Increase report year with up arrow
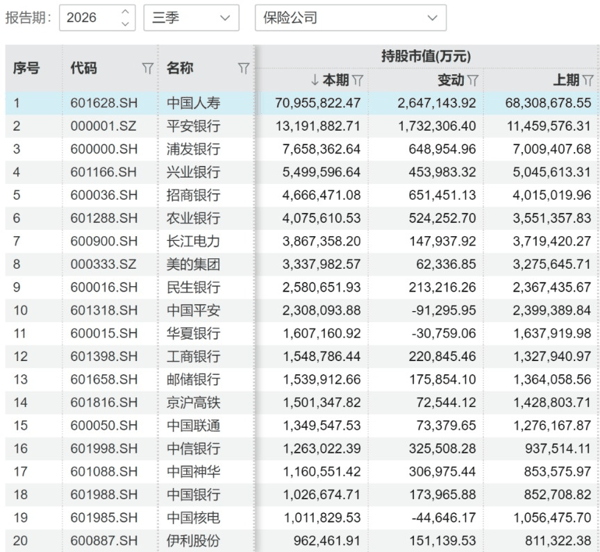Image resolution: width=600 pixels, height=552 pixels. click(x=125, y=12)
